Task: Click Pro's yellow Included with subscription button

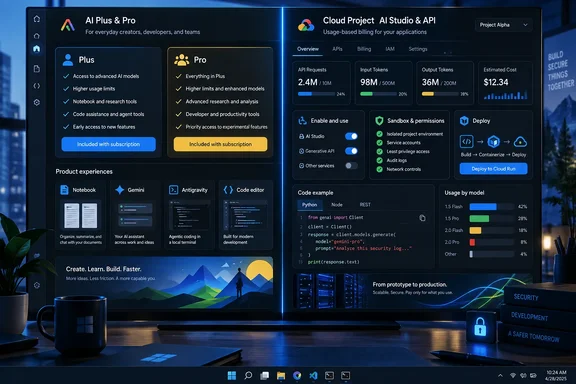Action: [x=220, y=144]
